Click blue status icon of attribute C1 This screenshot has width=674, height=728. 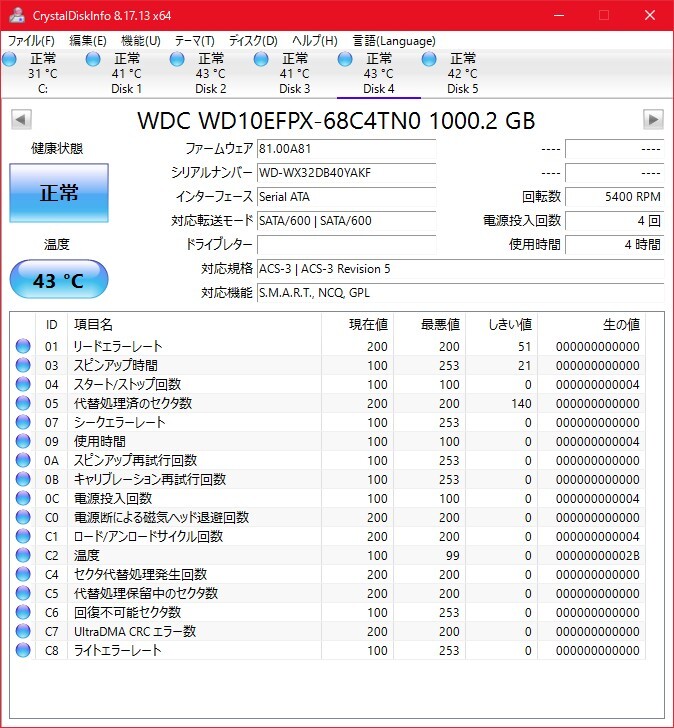point(23,536)
